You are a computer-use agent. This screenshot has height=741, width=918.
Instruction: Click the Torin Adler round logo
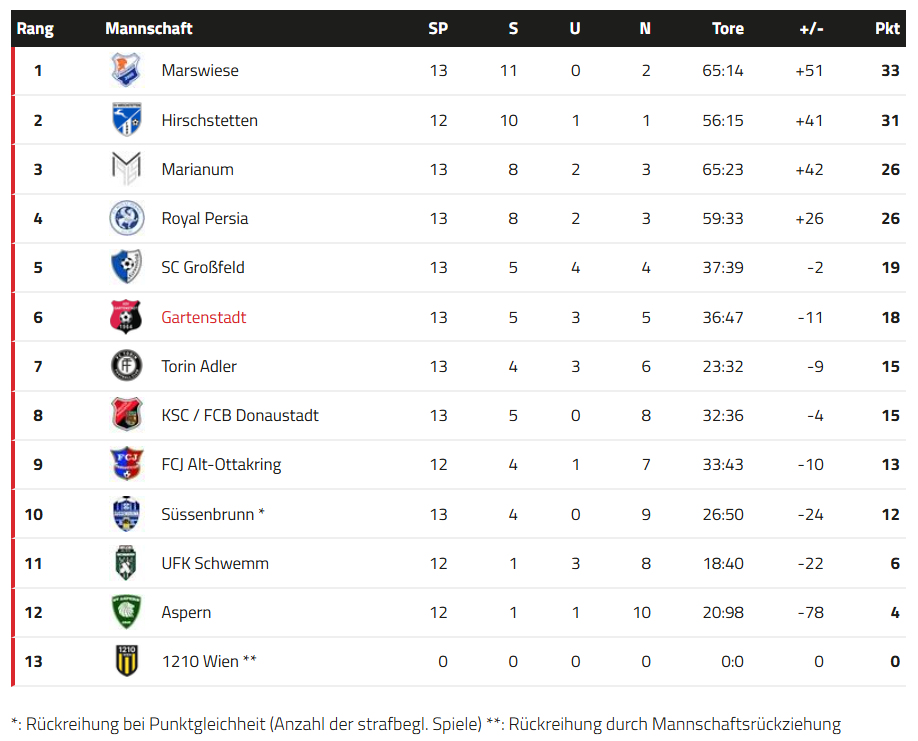pos(126,366)
